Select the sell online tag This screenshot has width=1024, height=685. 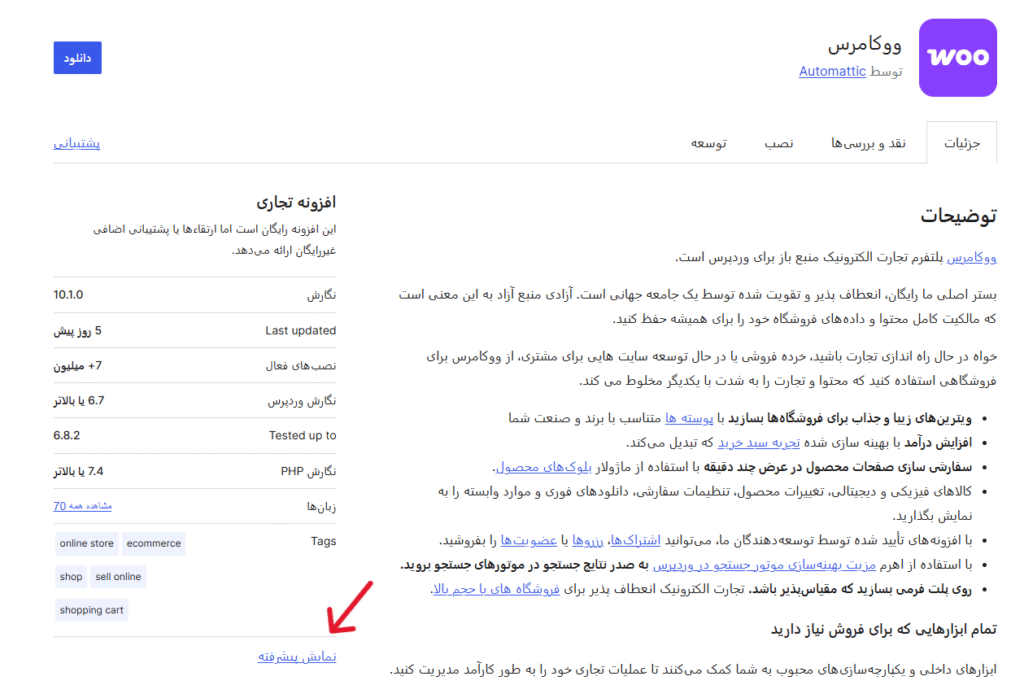[118, 577]
